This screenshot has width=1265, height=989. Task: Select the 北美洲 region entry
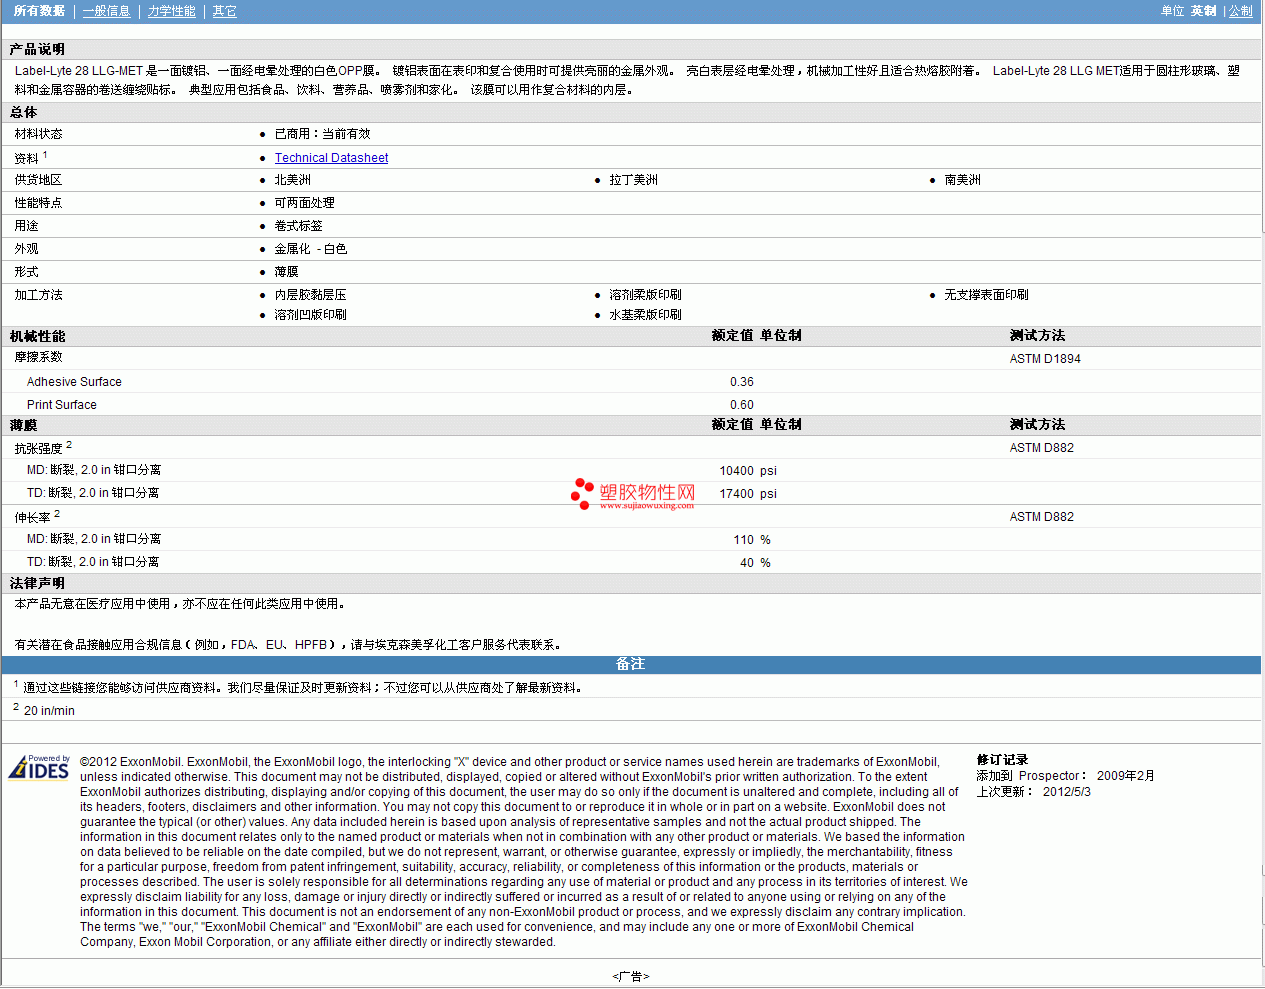[x=293, y=180]
